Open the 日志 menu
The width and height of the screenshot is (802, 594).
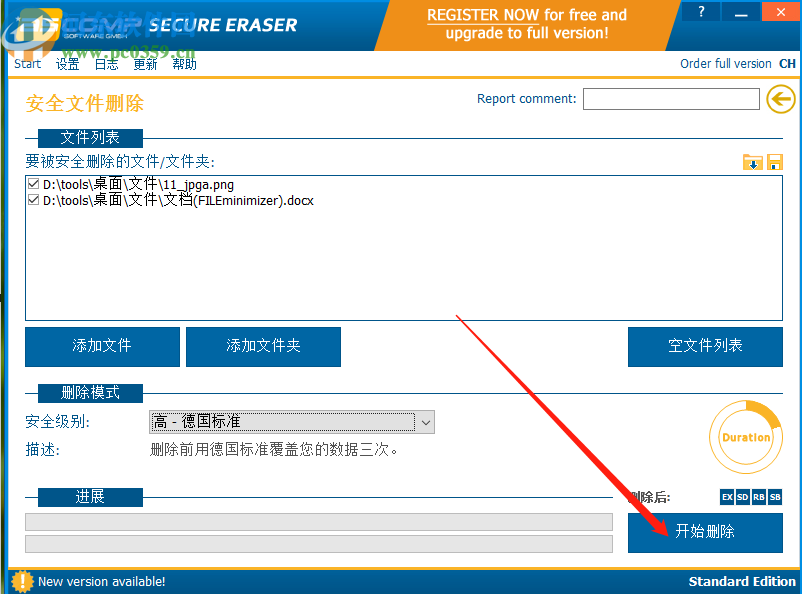[x=106, y=63]
